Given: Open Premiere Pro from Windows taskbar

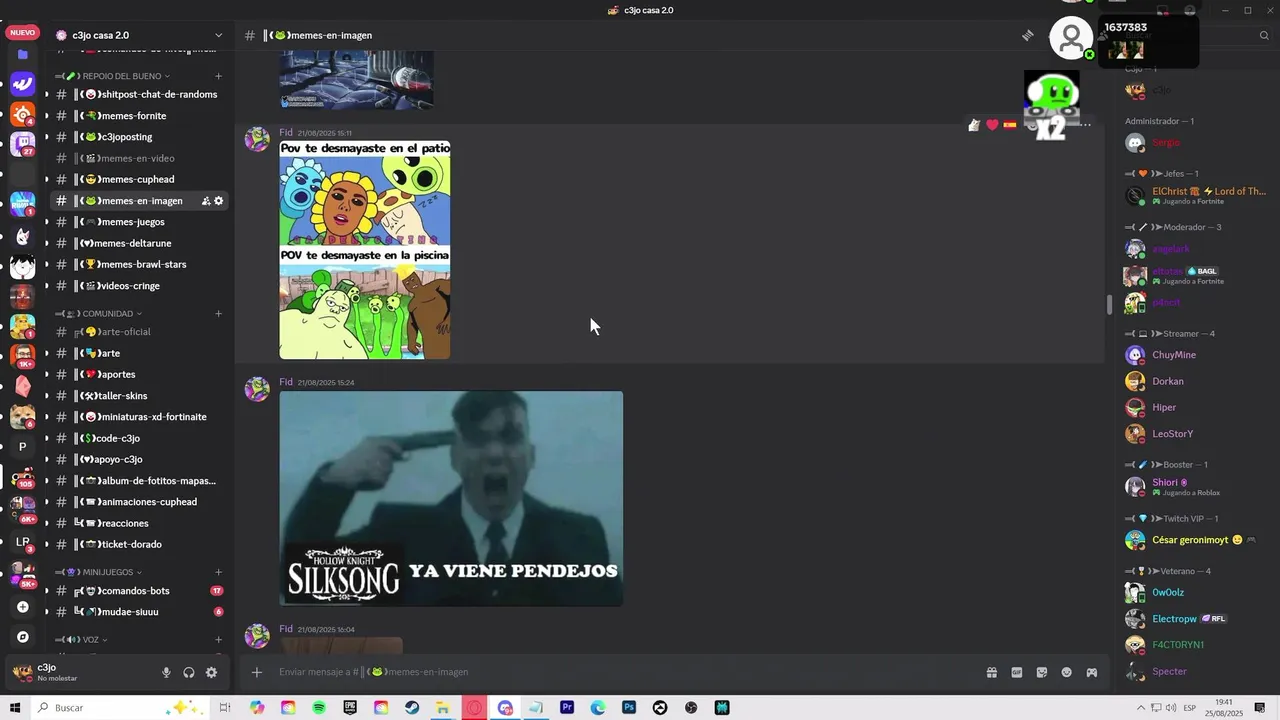Looking at the screenshot, I should tap(567, 708).
